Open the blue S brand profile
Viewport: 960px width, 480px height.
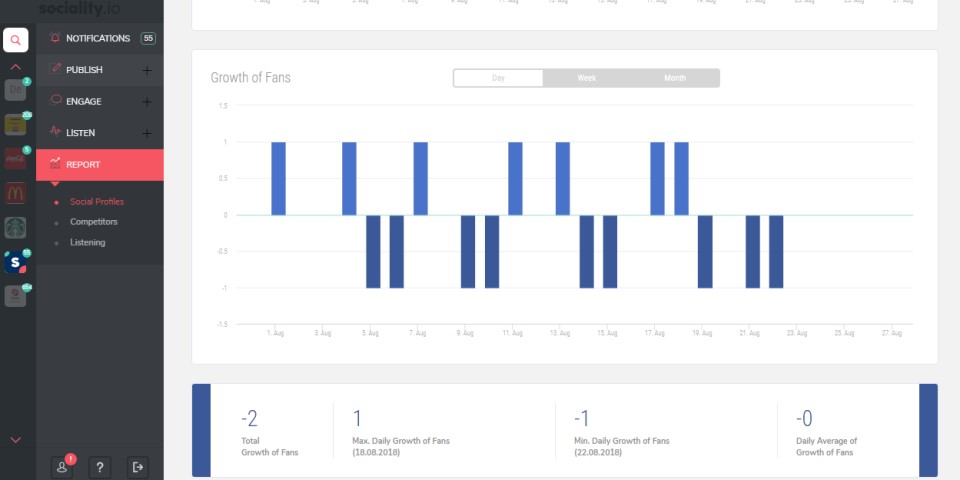[15, 263]
